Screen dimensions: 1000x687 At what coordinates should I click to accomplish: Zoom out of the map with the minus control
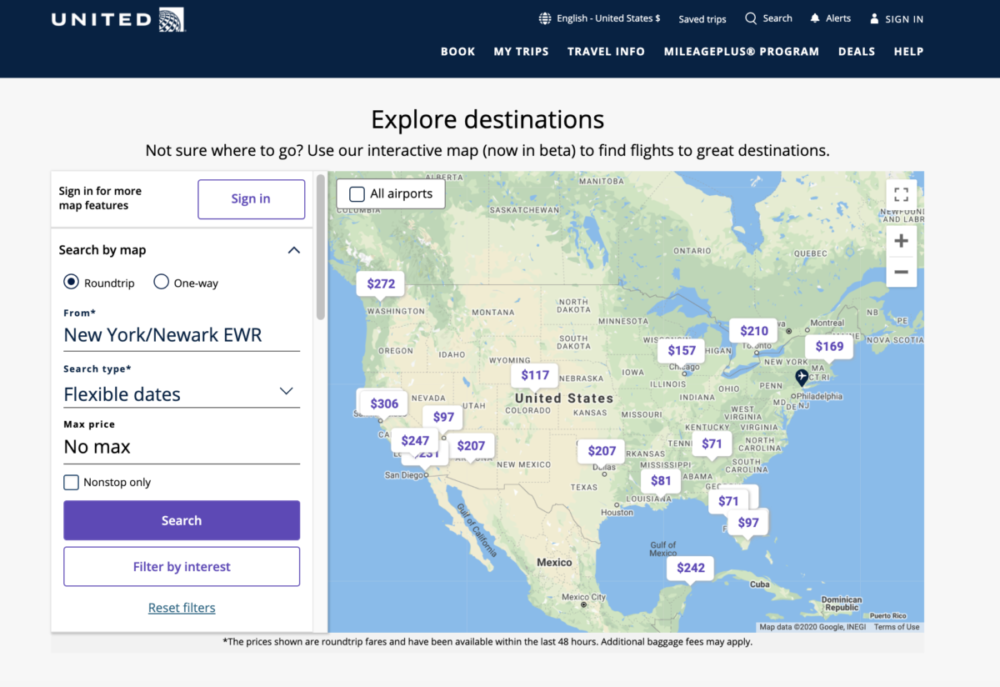[x=901, y=273]
